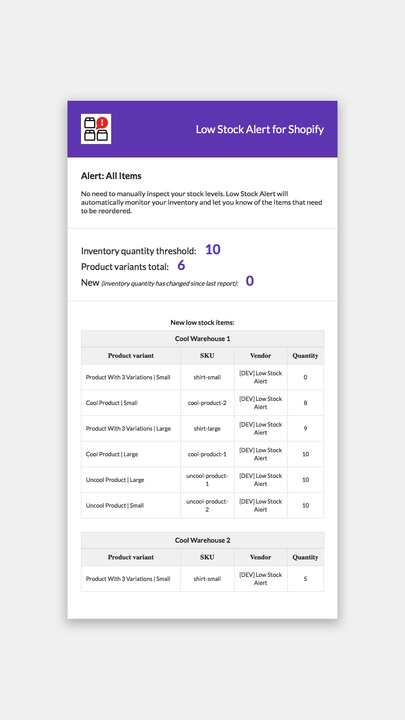Image resolution: width=405 pixels, height=720 pixels.
Task: Click the 'Inventory quantity threshold:' label
Action: click(139, 251)
